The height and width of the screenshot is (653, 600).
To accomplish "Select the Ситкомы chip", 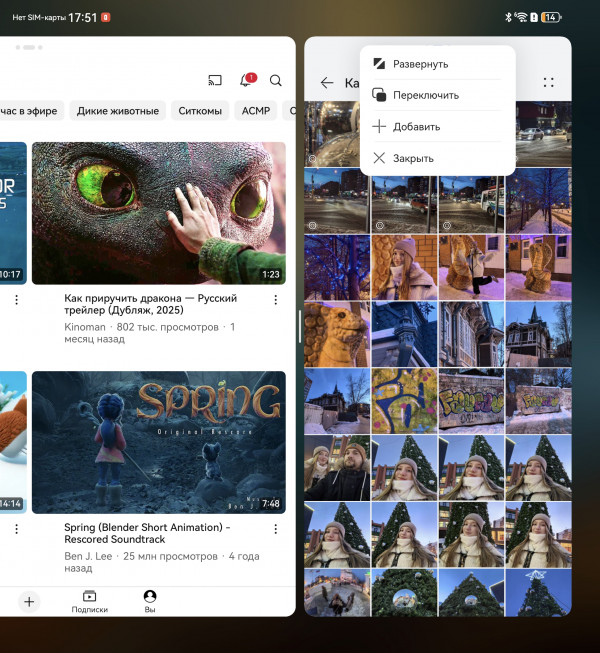I will coord(200,111).
